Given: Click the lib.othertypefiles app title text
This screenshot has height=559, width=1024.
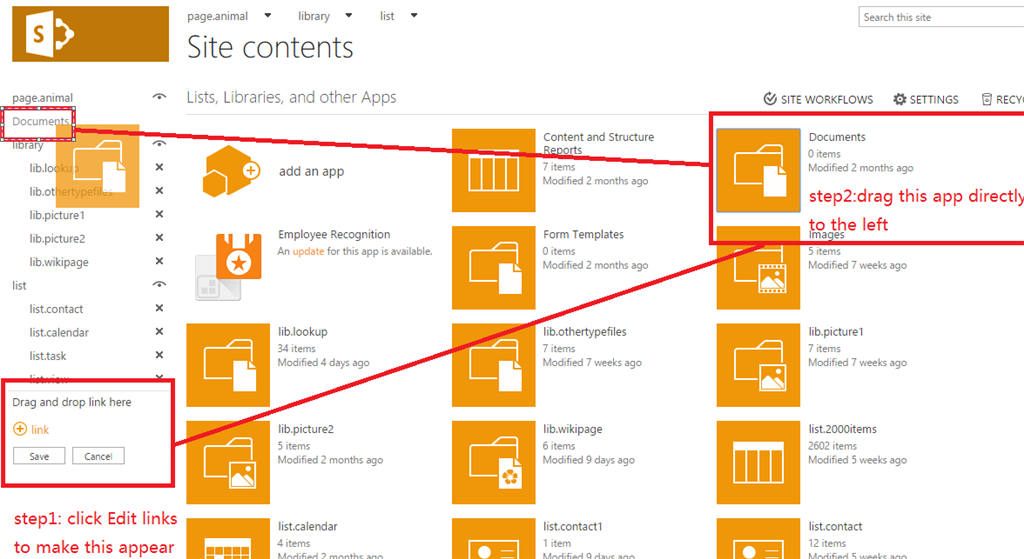Looking at the screenshot, I should (584, 332).
